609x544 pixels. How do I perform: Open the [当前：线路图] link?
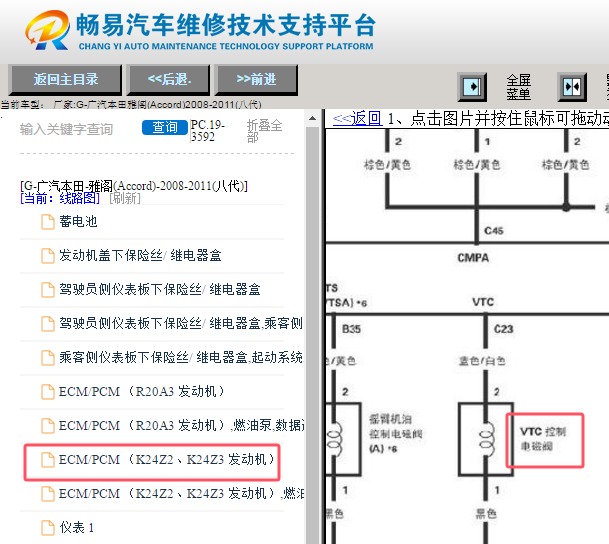pos(60,198)
